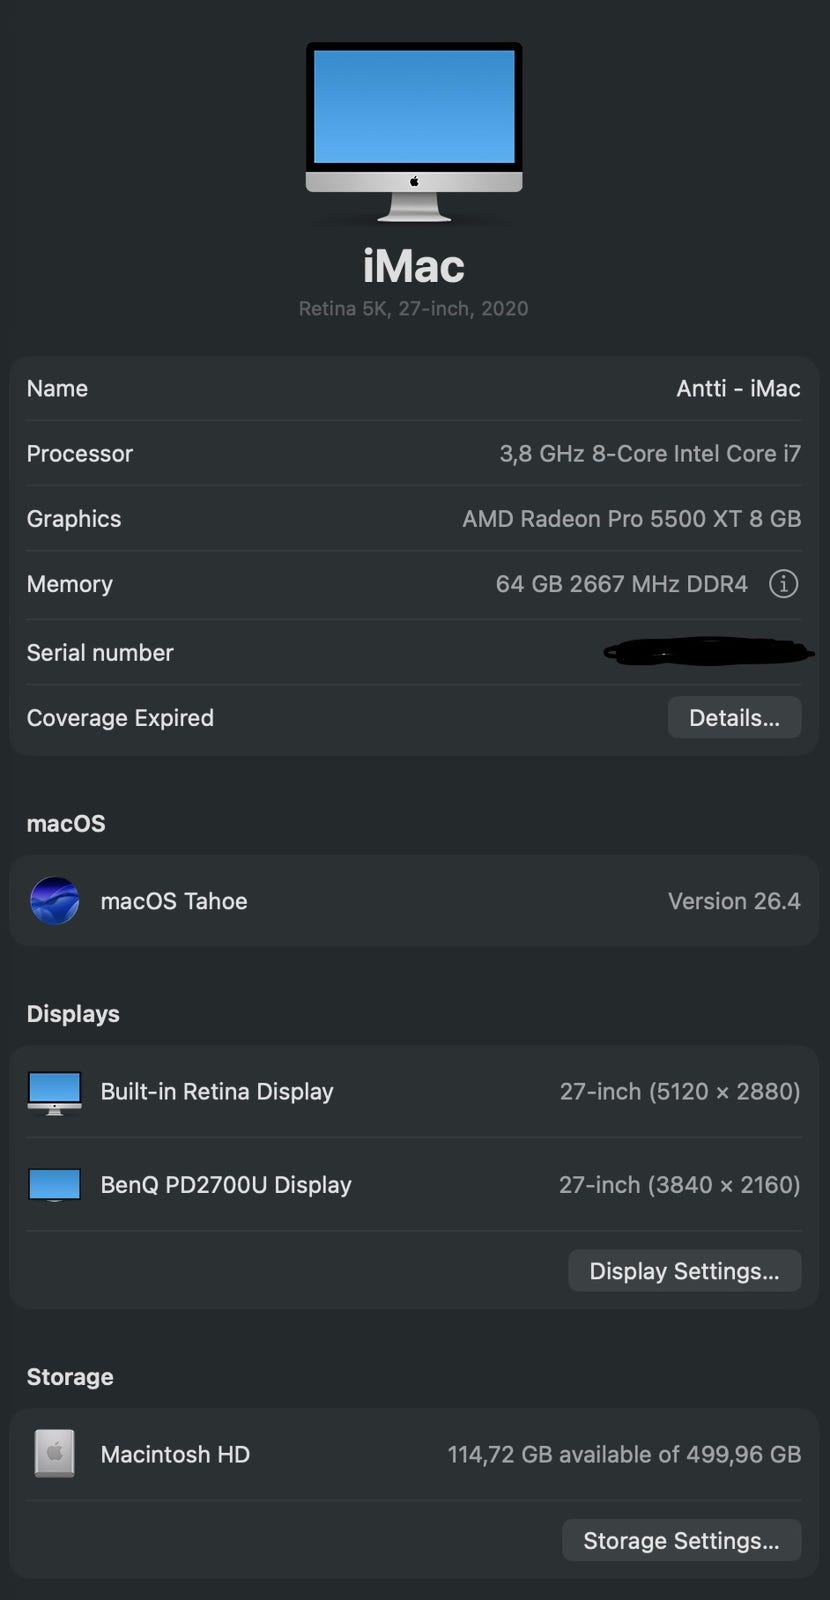The height and width of the screenshot is (1600, 830).
Task: Click the Built-in Retina Display resolution text
Action: tap(680, 1092)
